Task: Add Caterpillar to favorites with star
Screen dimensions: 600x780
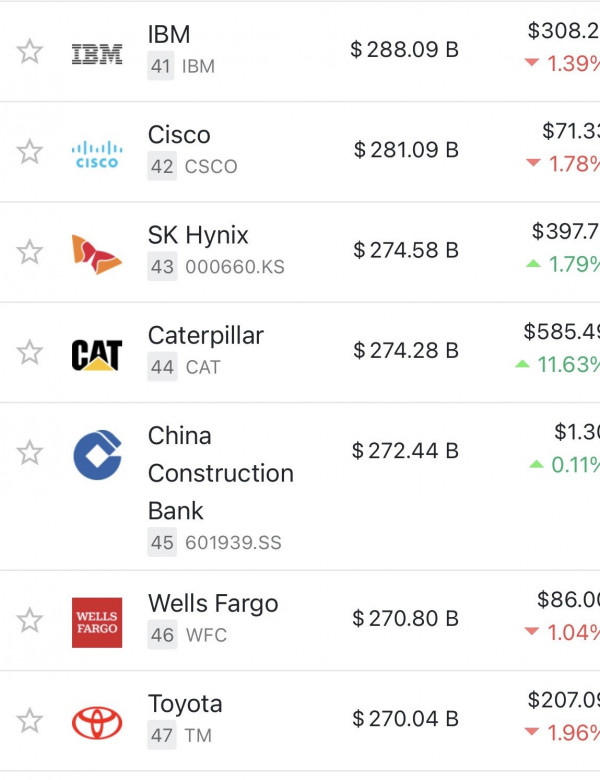Action: pos(30,353)
